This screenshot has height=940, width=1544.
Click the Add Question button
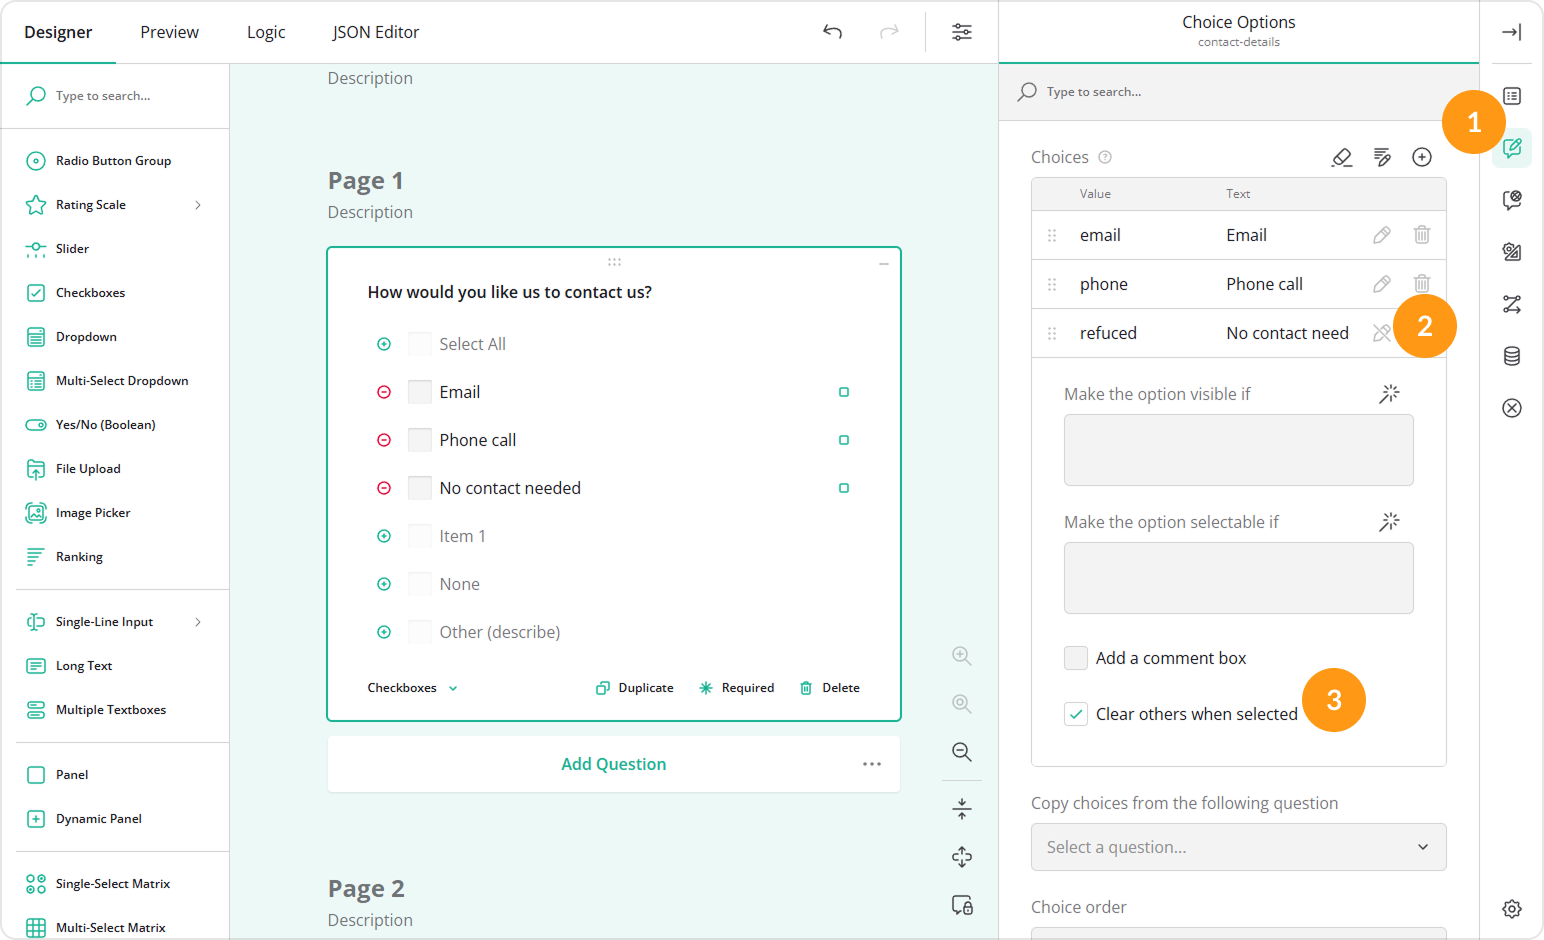click(613, 764)
